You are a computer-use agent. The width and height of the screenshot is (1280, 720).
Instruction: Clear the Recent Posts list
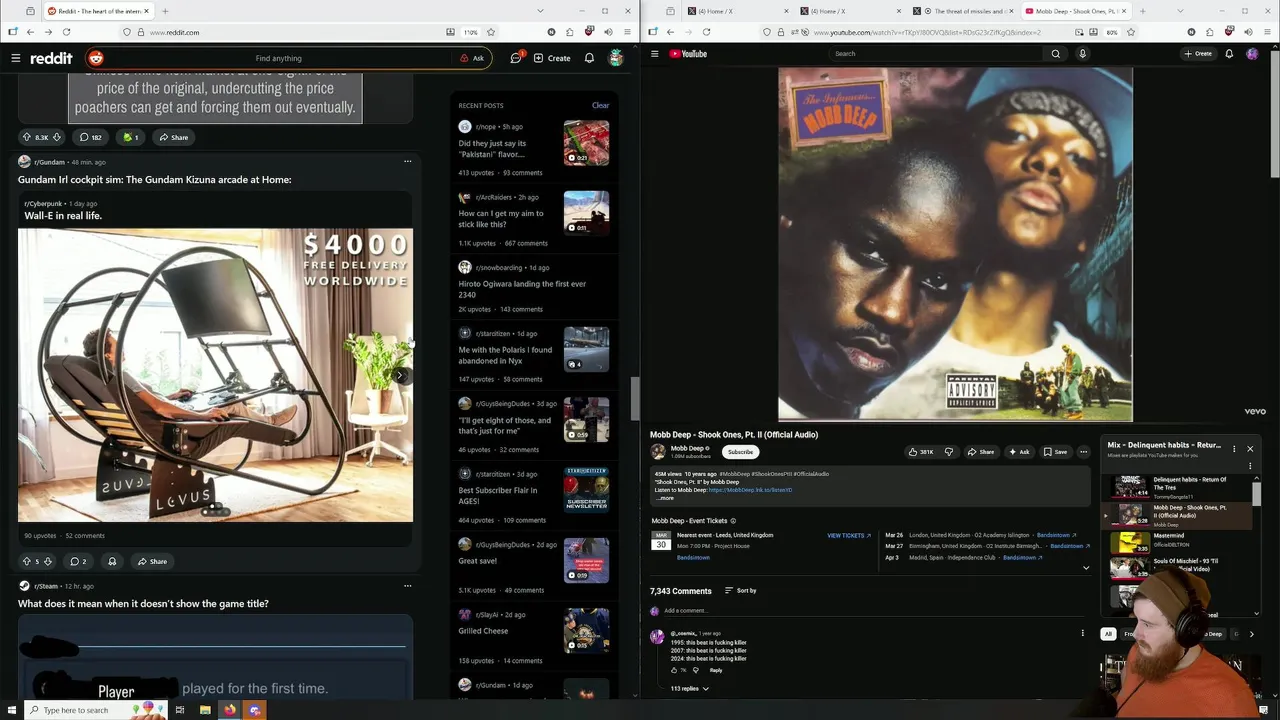[x=600, y=105]
